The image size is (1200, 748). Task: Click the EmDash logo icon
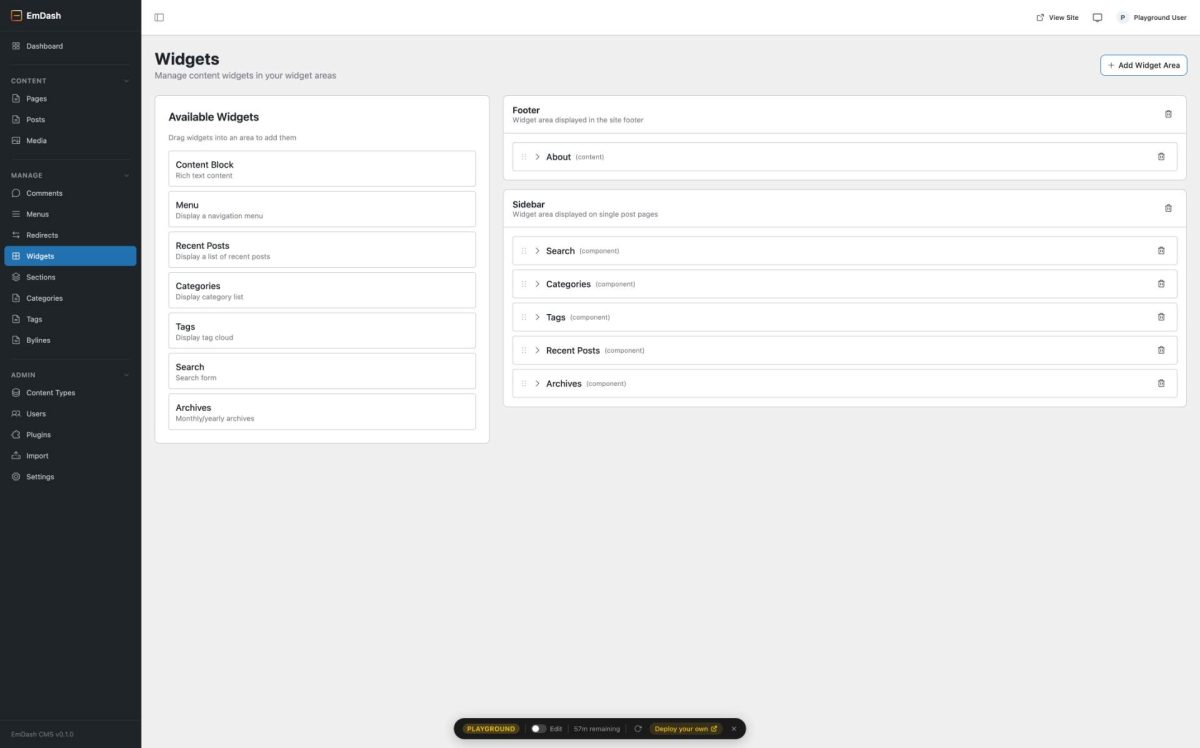(x=16, y=15)
